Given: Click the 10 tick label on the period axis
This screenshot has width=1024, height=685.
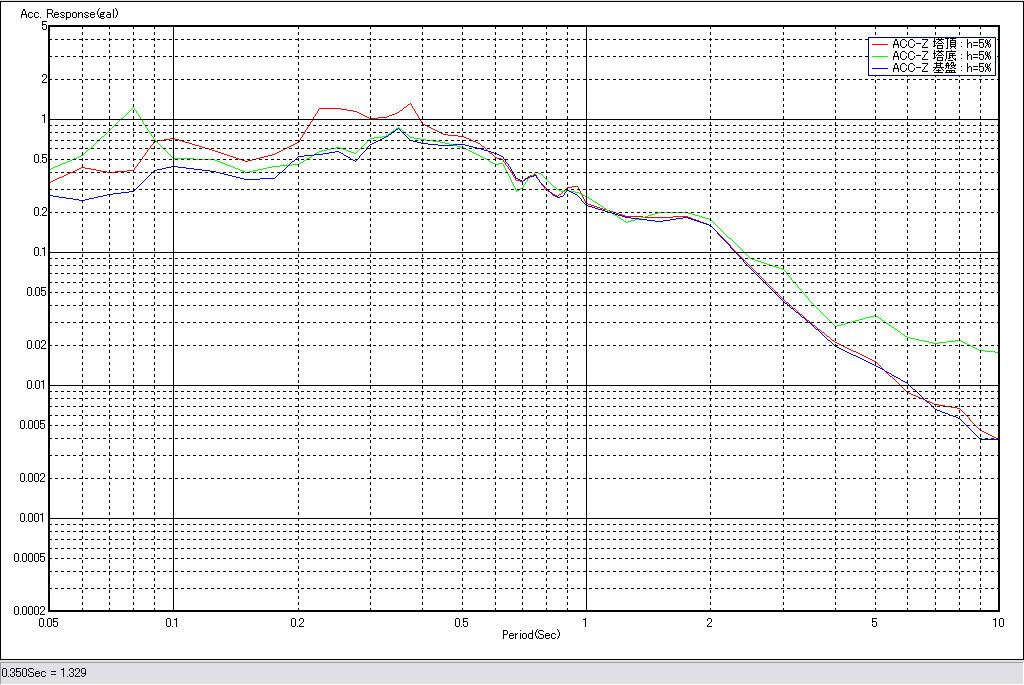Looking at the screenshot, I should coord(997,622).
